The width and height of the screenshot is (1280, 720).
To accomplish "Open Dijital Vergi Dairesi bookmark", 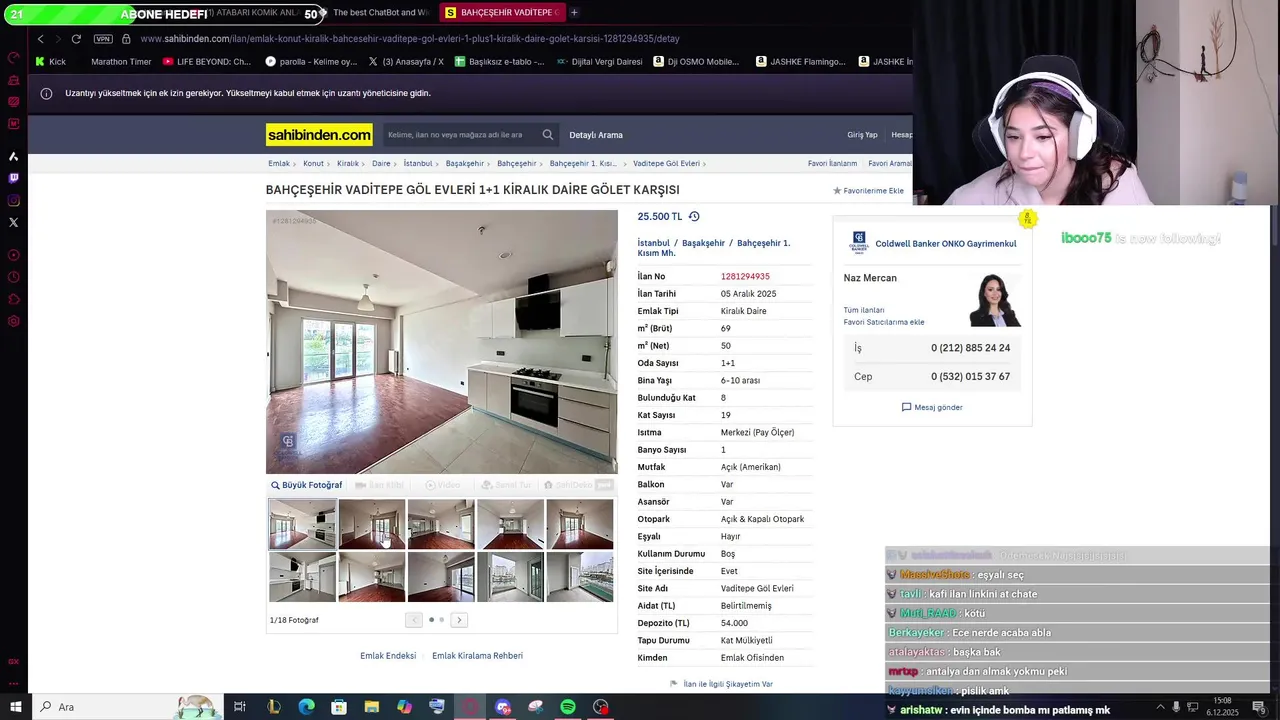I will (600, 61).
